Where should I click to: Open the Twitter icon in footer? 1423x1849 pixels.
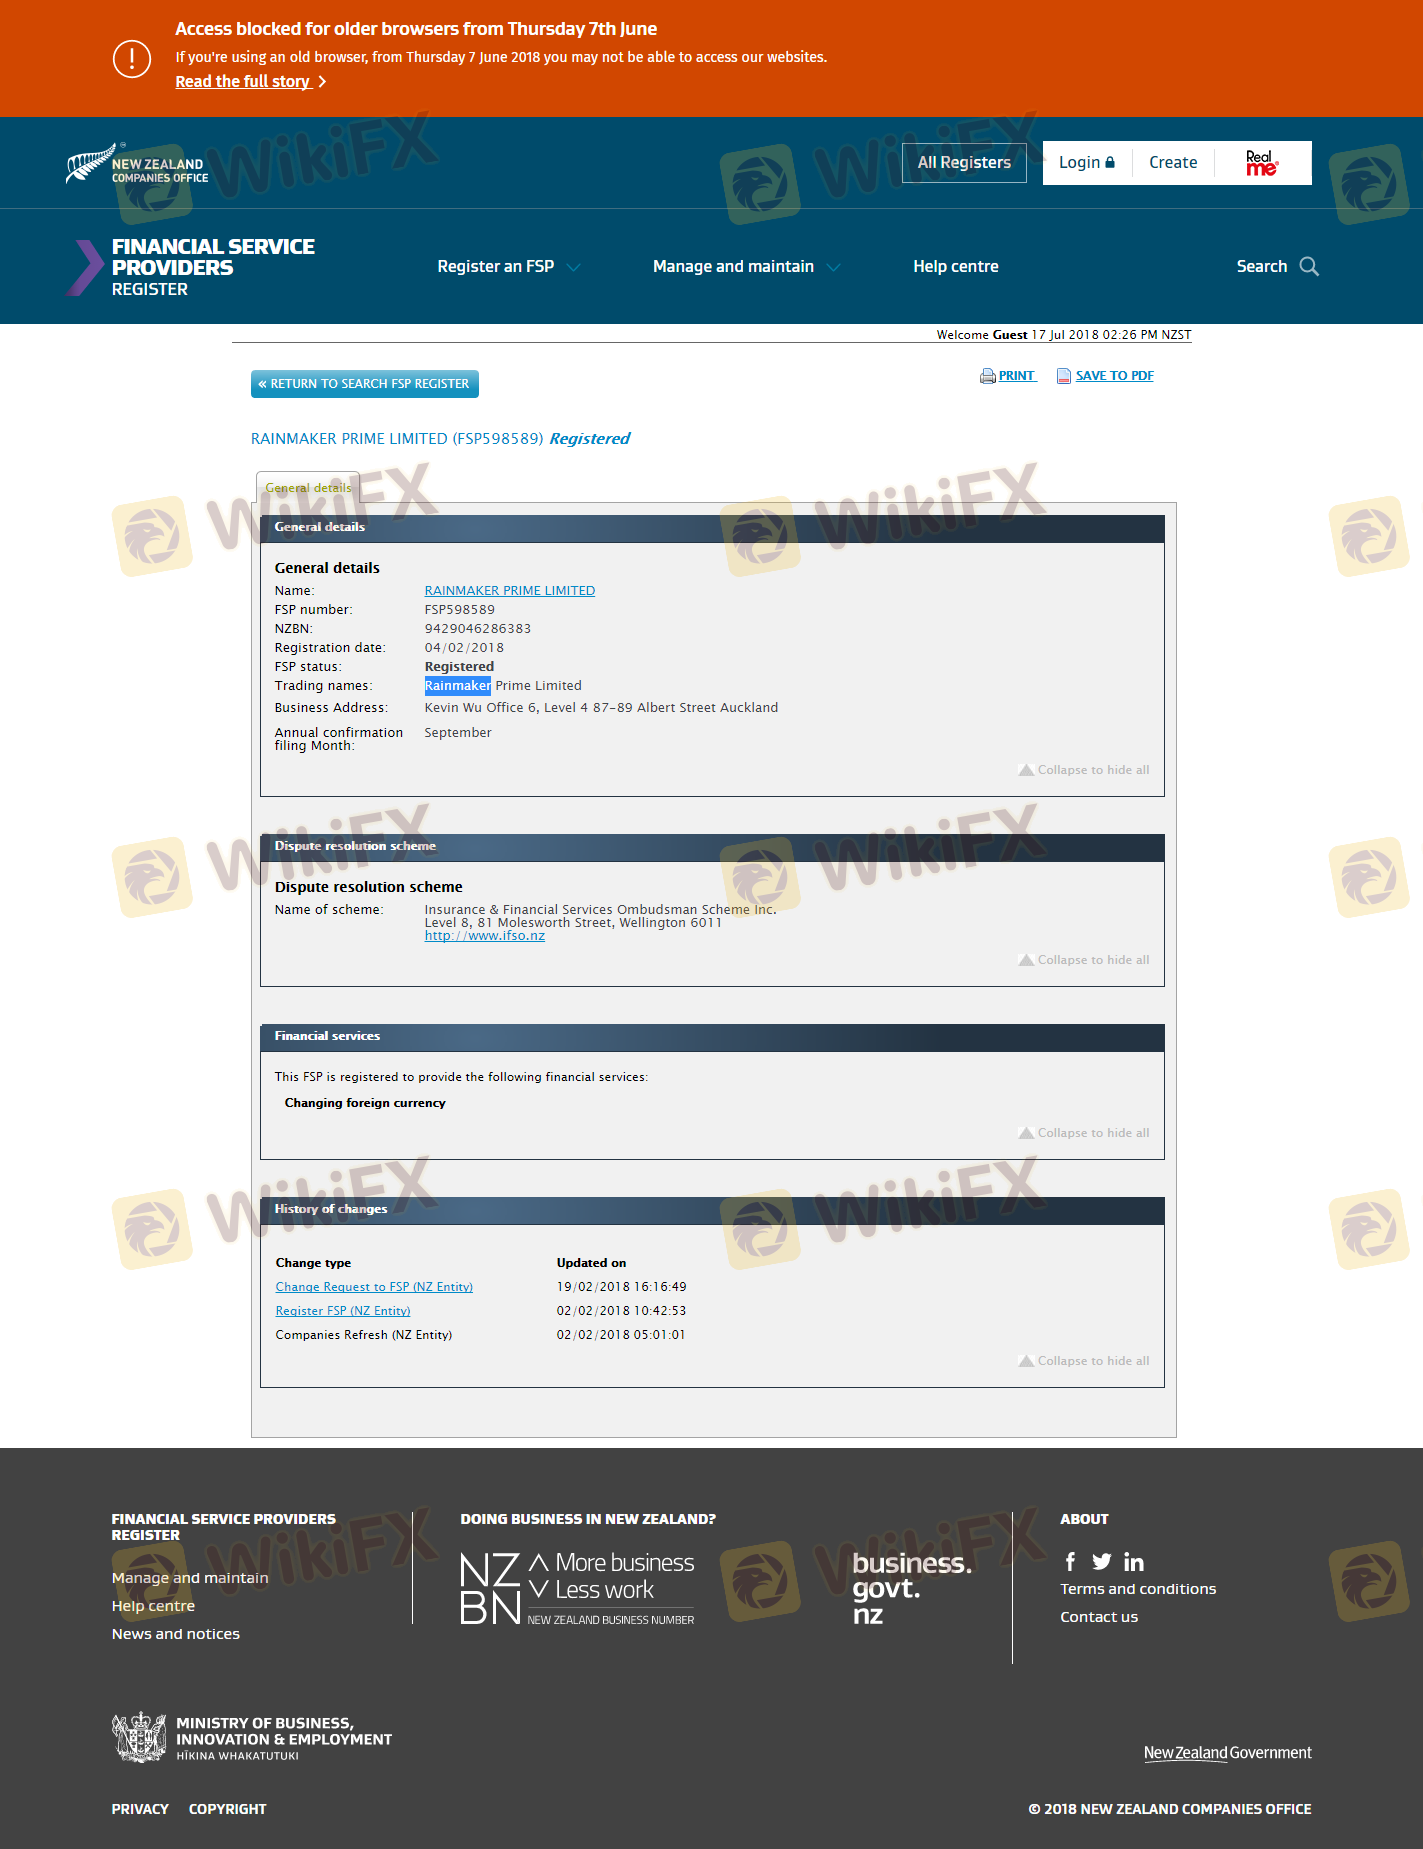[1101, 1561]
